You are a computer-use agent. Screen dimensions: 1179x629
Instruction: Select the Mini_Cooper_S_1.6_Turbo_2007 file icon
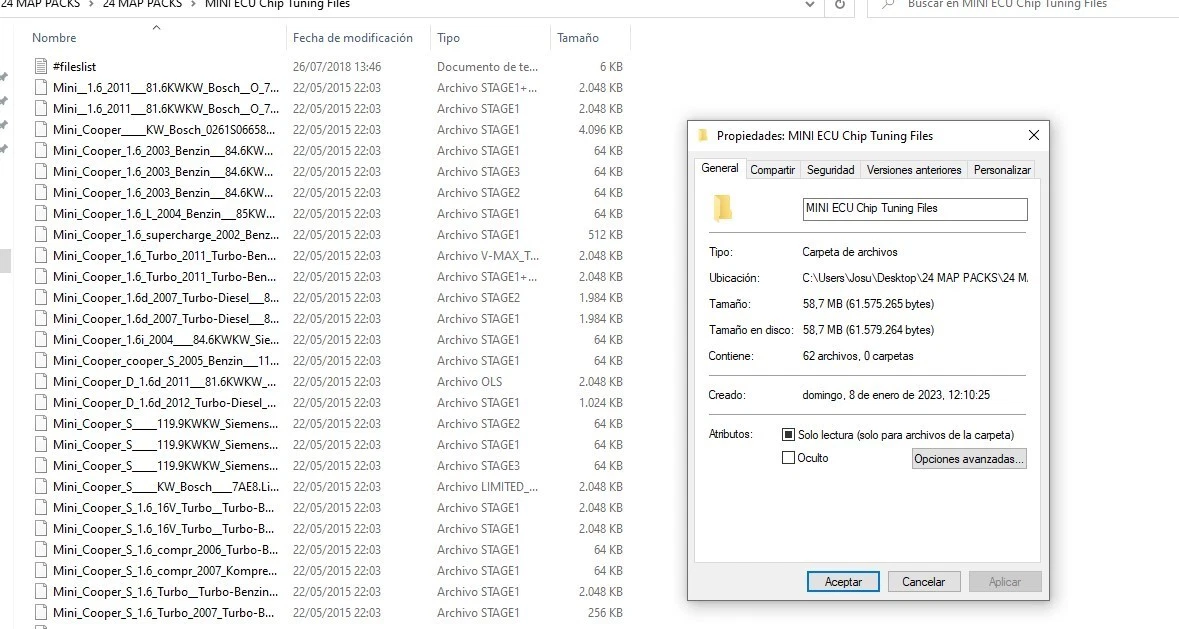click(x=41, y=613)
